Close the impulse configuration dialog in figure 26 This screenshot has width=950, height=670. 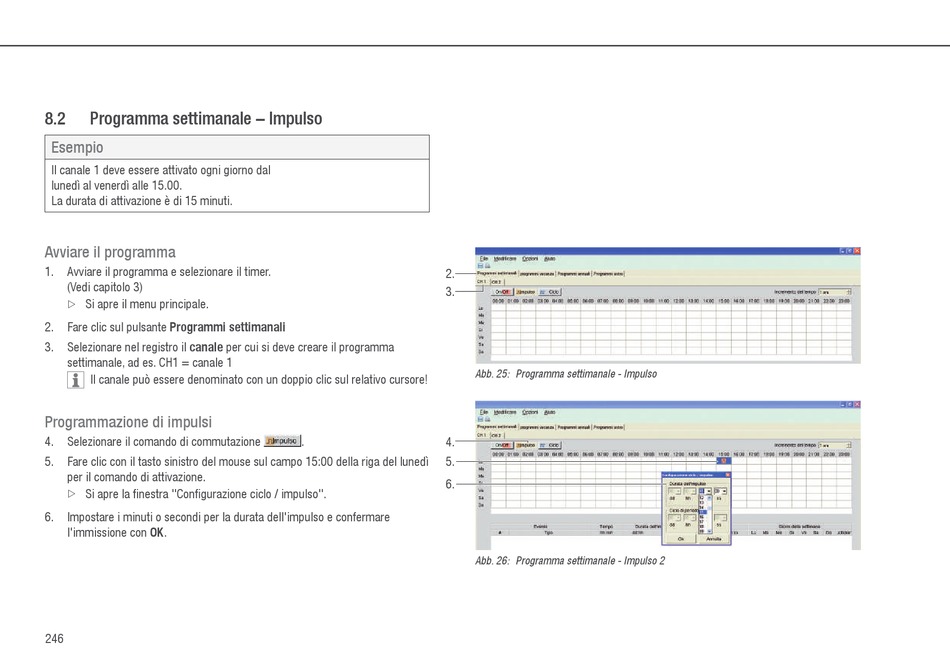[x=728, y=475]
